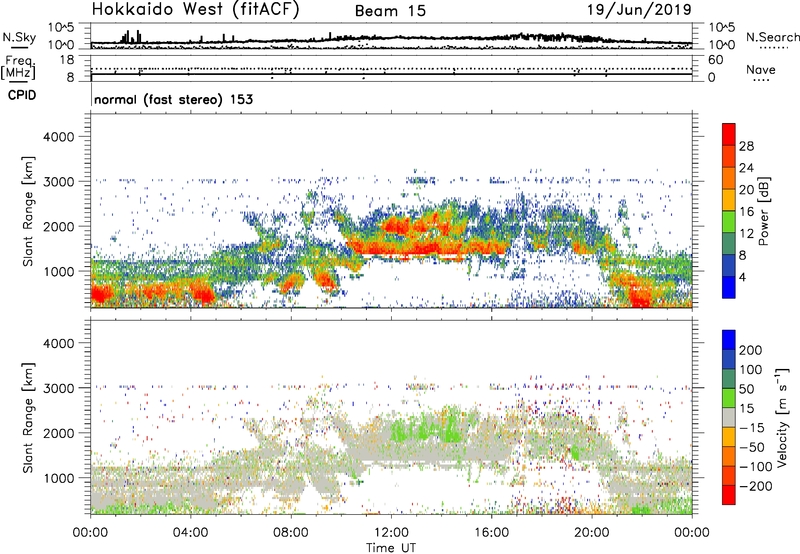Click the 'Velocity [m s-1]' colorbar title
The image size is (800, 554).
pyautogui.click(x=782, y=417)
